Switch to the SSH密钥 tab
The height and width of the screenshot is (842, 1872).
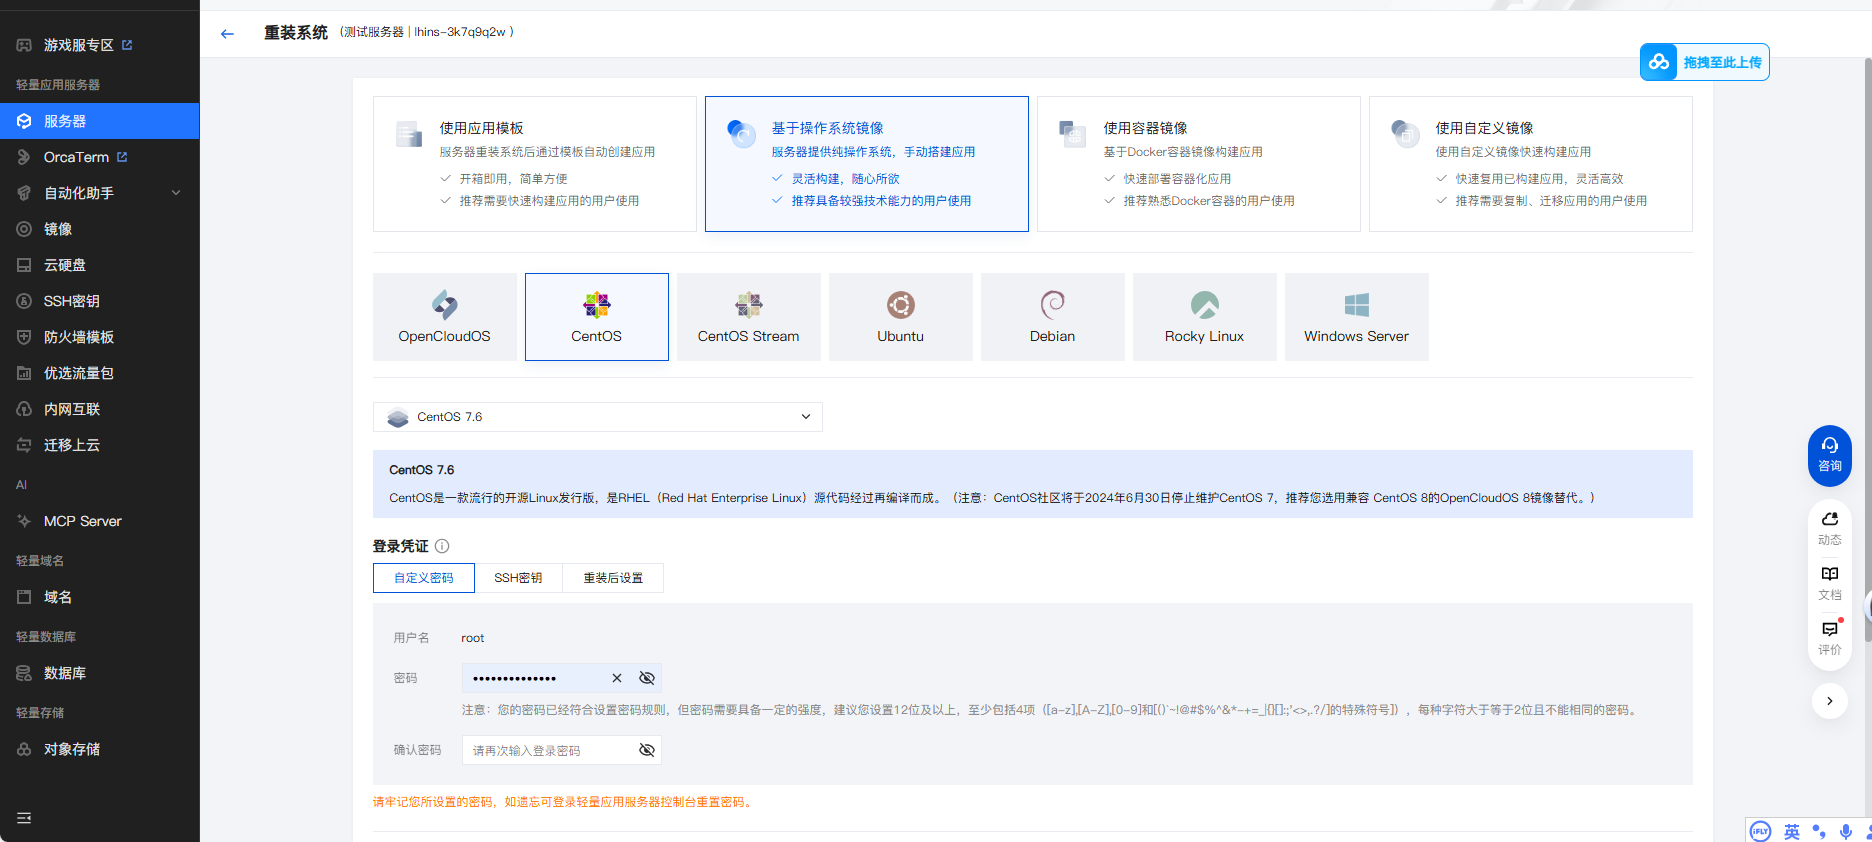click(518, 578)
